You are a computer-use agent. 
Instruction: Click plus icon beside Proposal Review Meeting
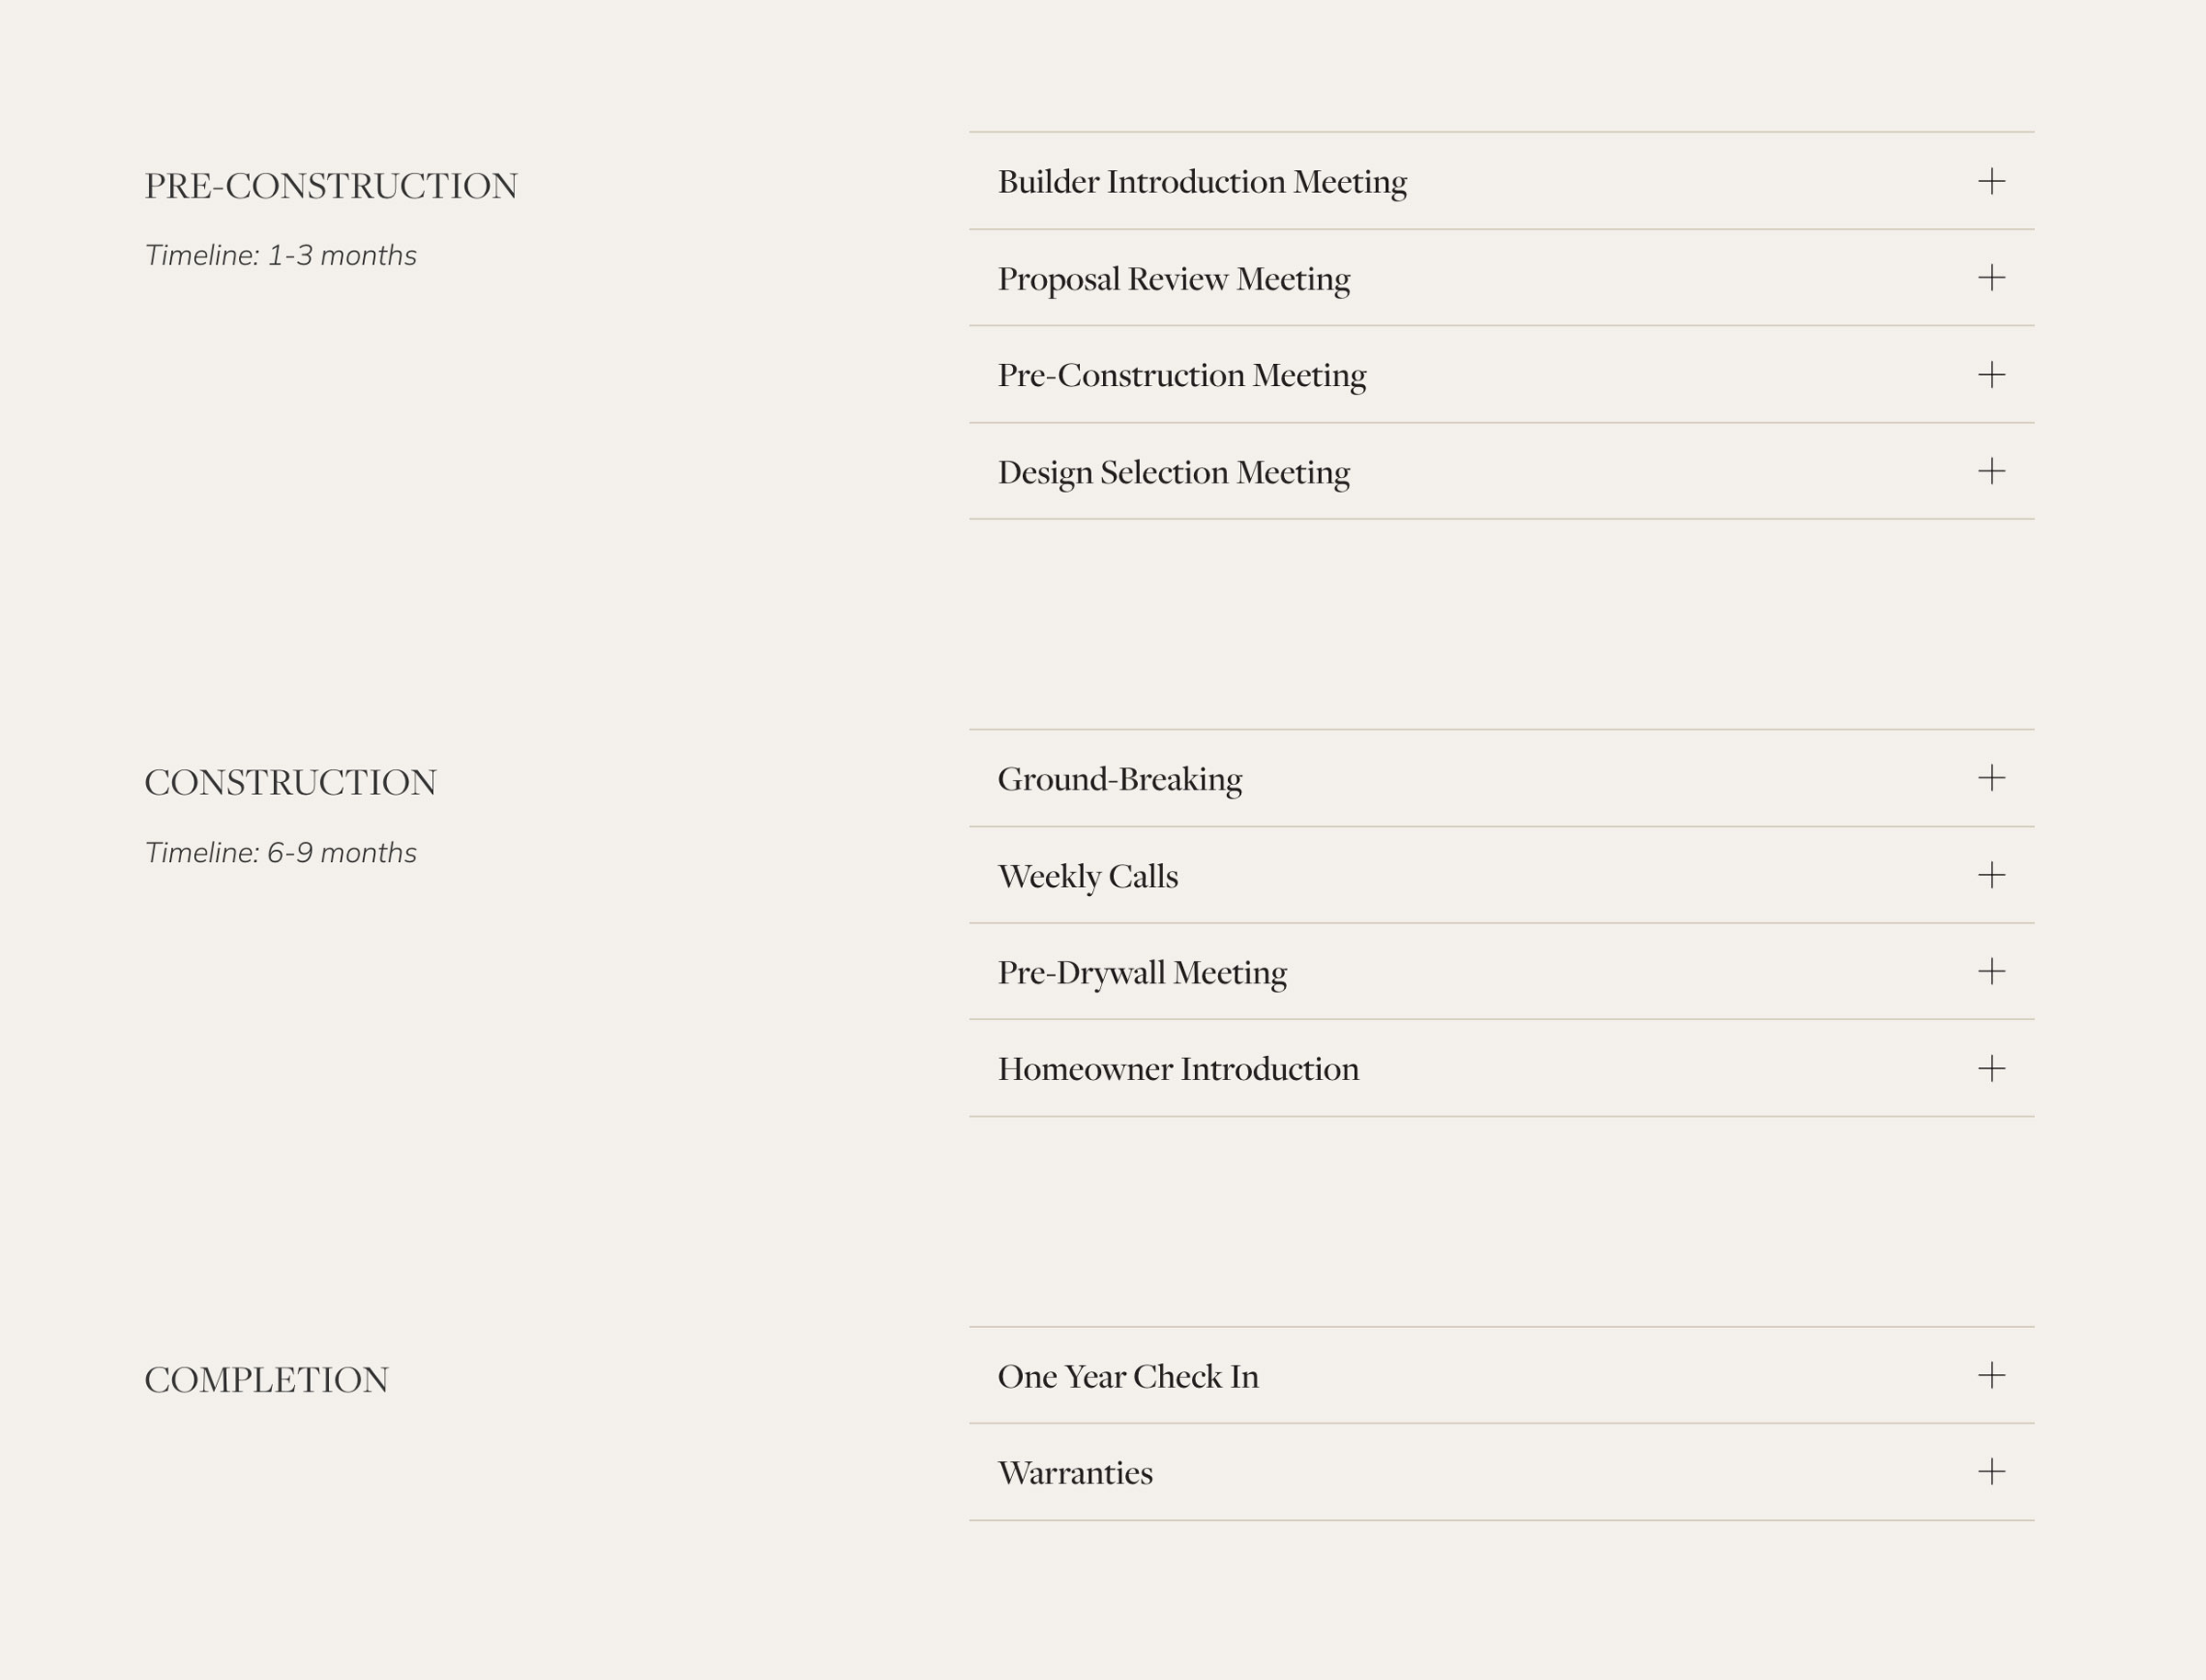pos(1991,278)
